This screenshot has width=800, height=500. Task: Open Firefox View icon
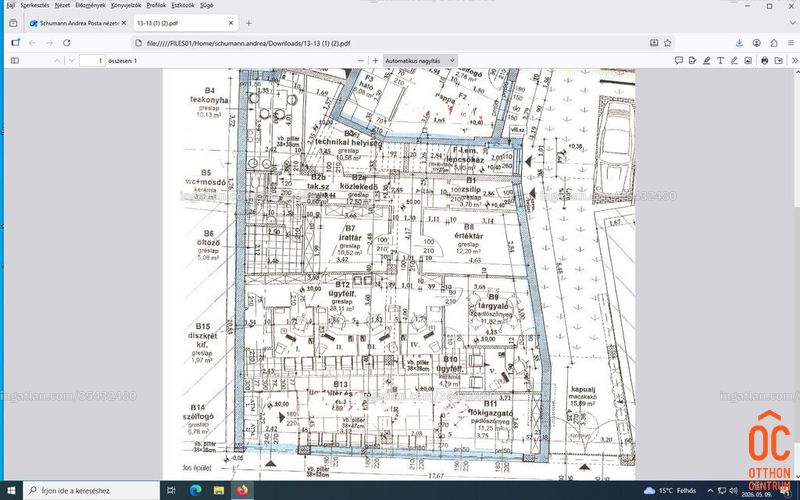pyautogui.click(x=13, y=23)
